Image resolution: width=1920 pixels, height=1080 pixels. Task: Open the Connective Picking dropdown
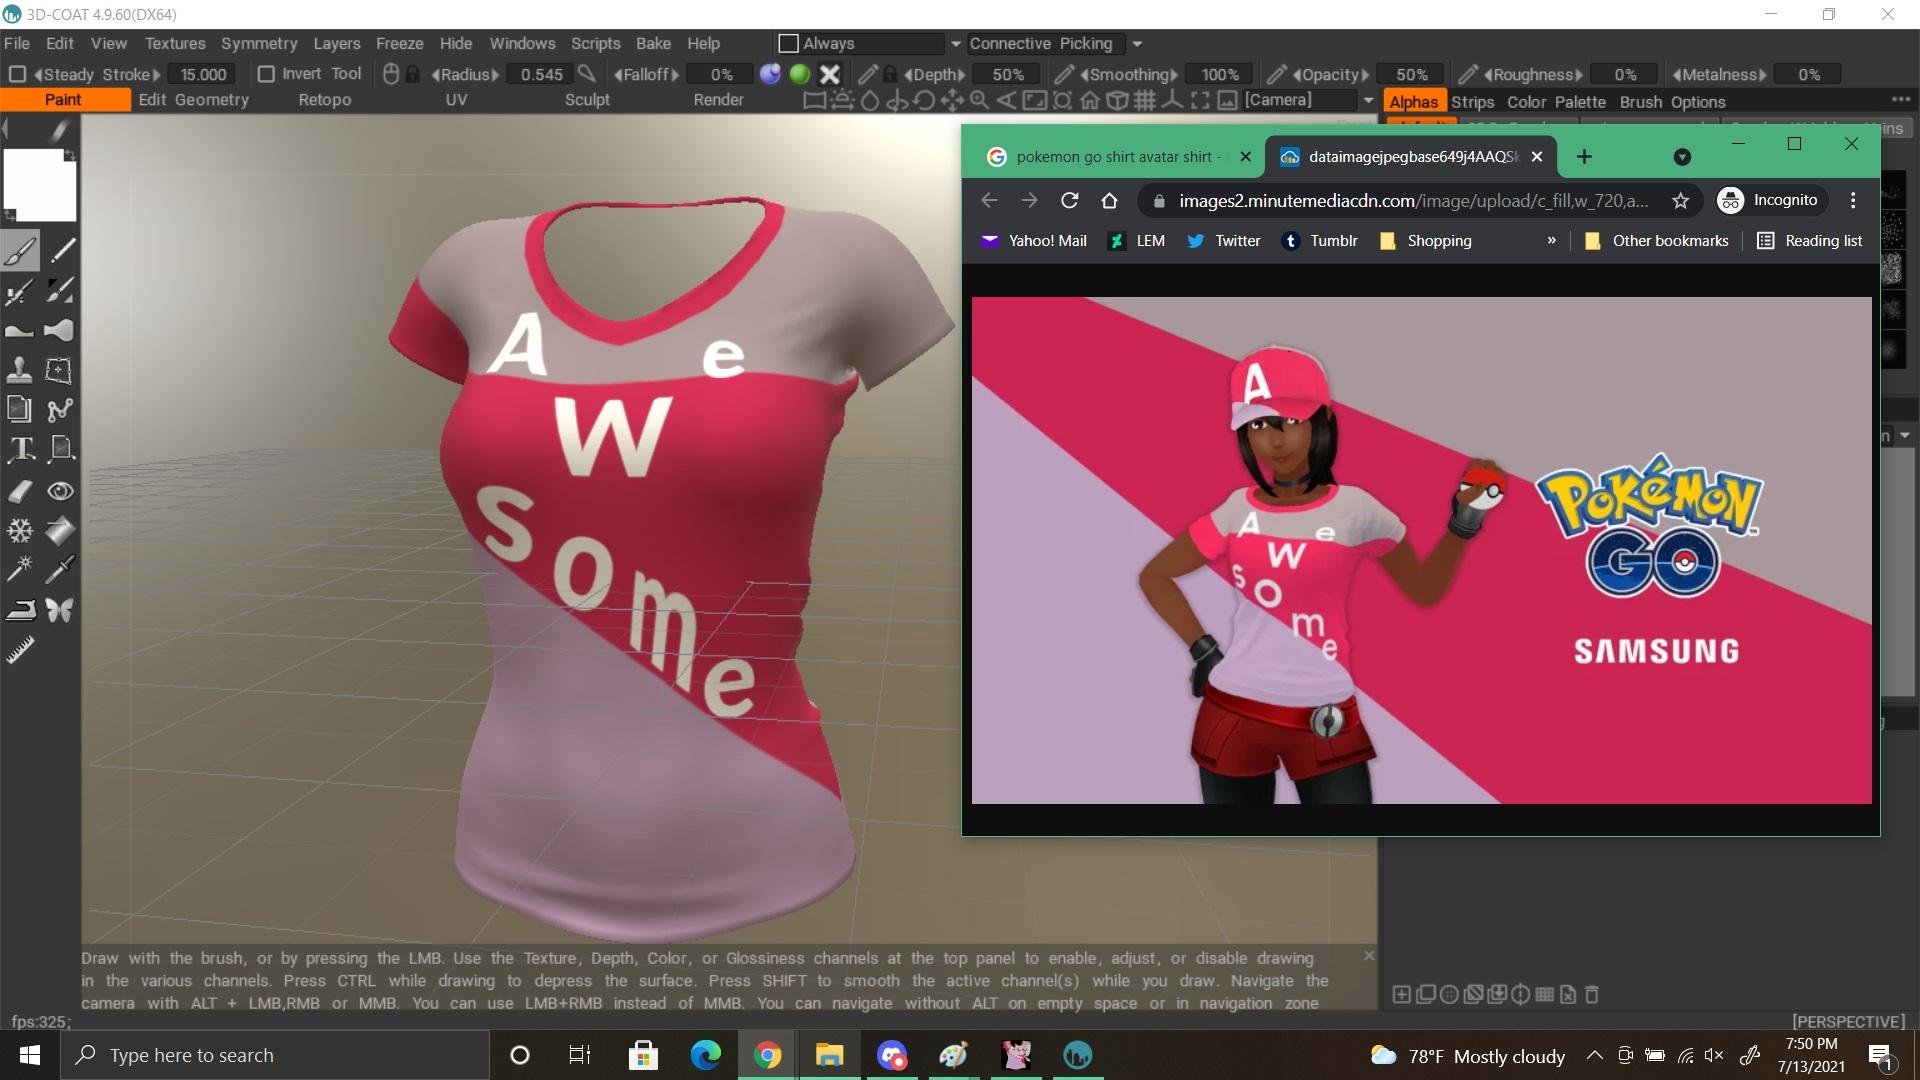point(1137,43)
